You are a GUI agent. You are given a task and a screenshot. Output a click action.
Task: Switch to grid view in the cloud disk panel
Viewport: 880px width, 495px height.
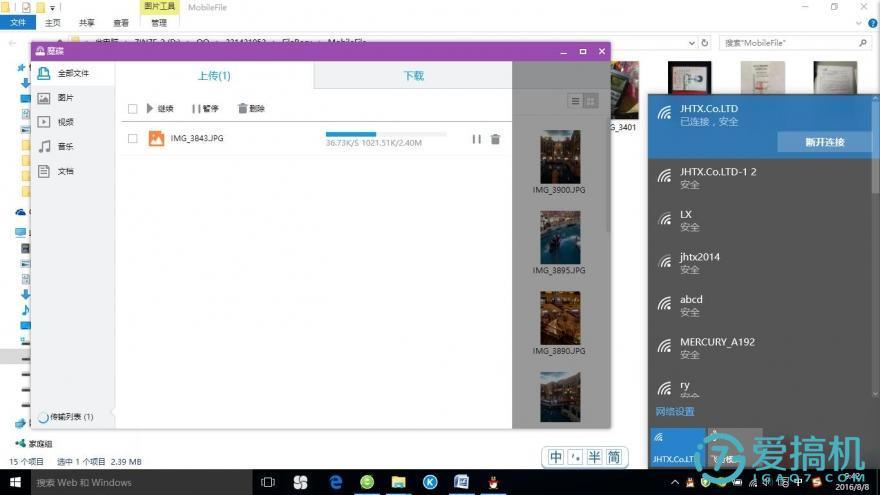coord(590,101)
